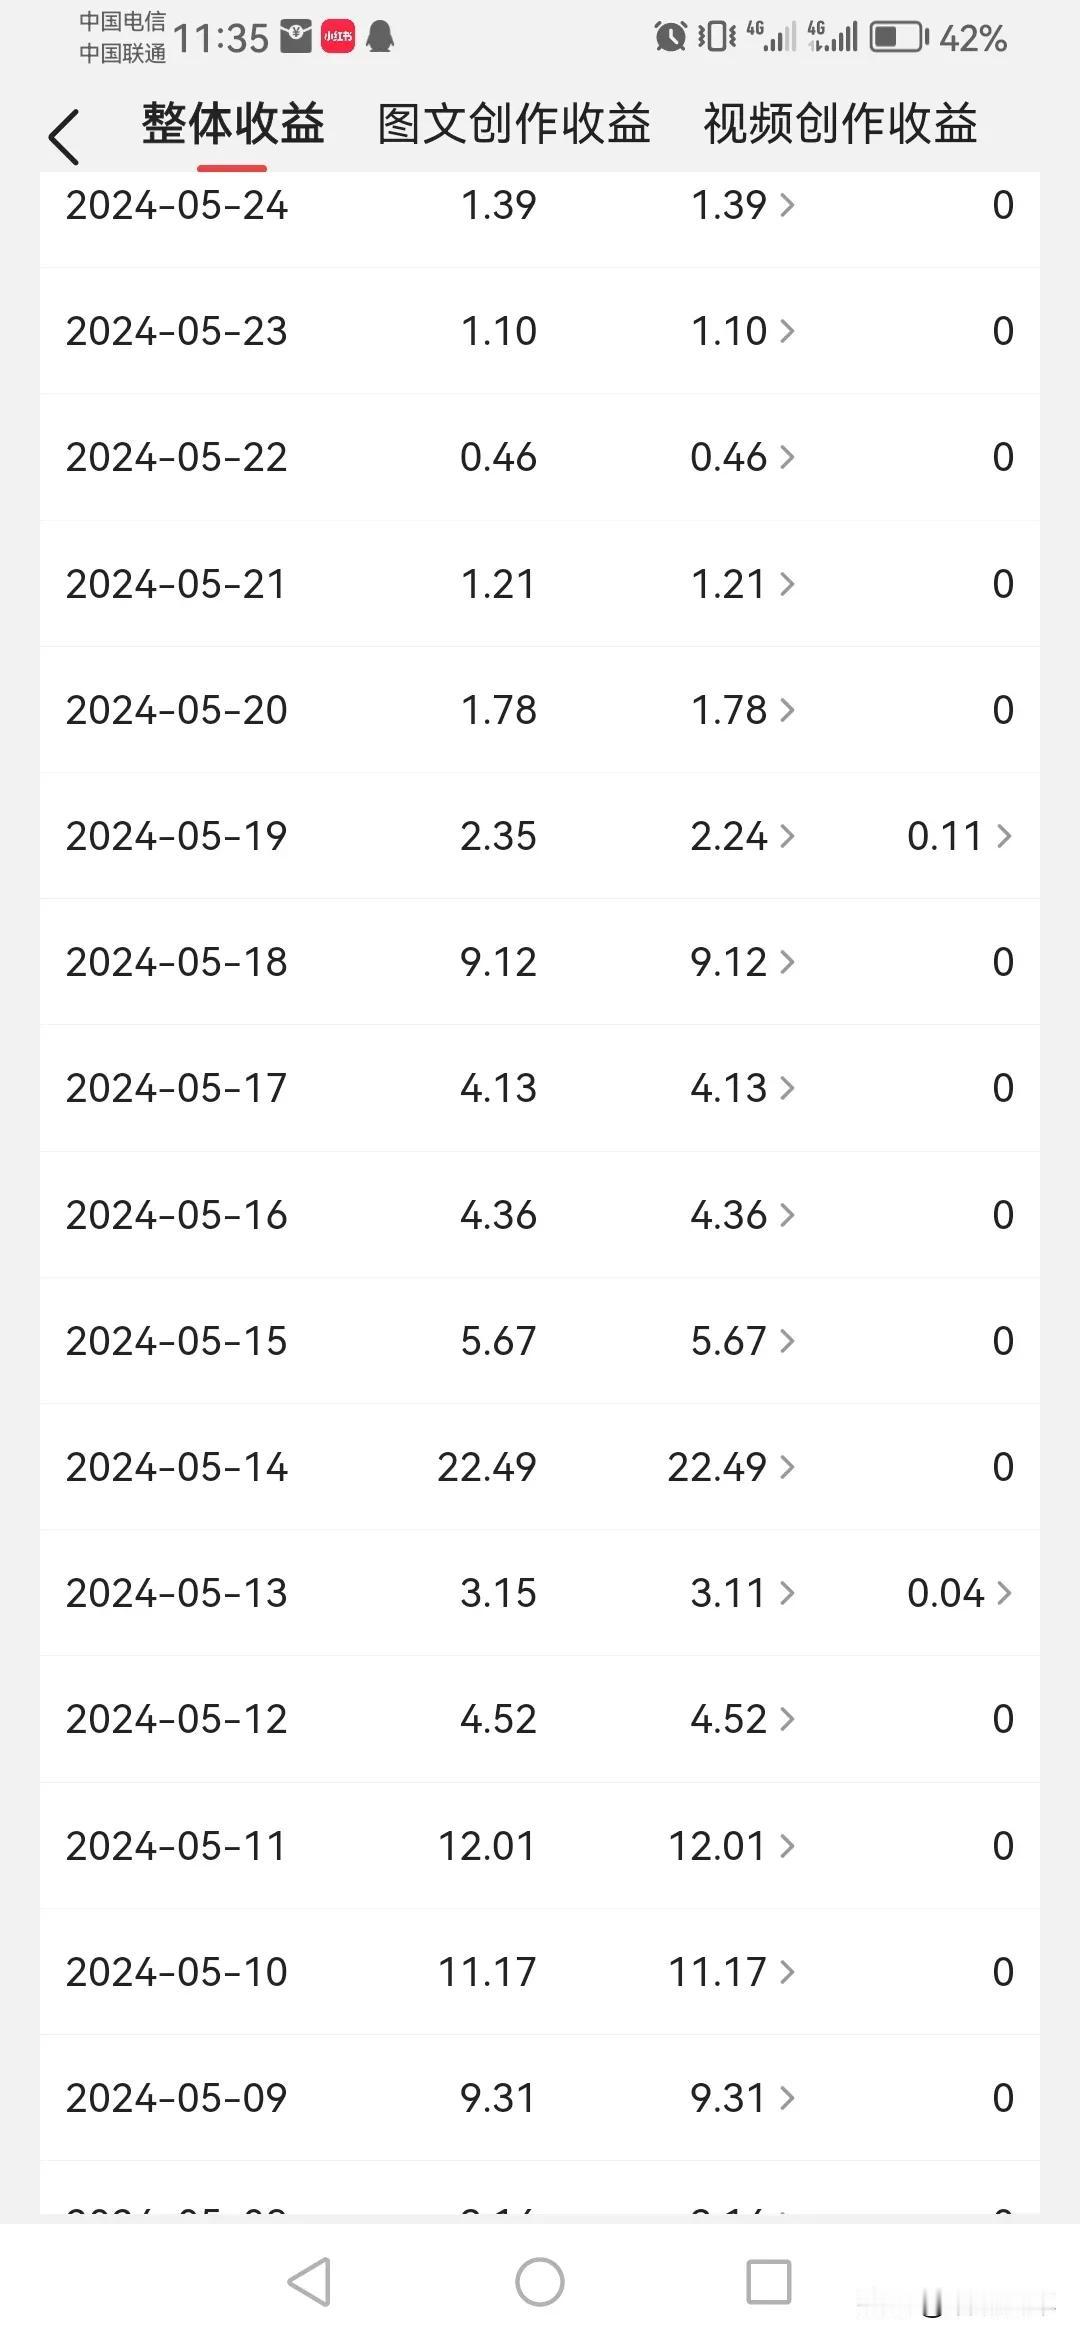Switch to 视频创作收益 tab

point(840,125)
